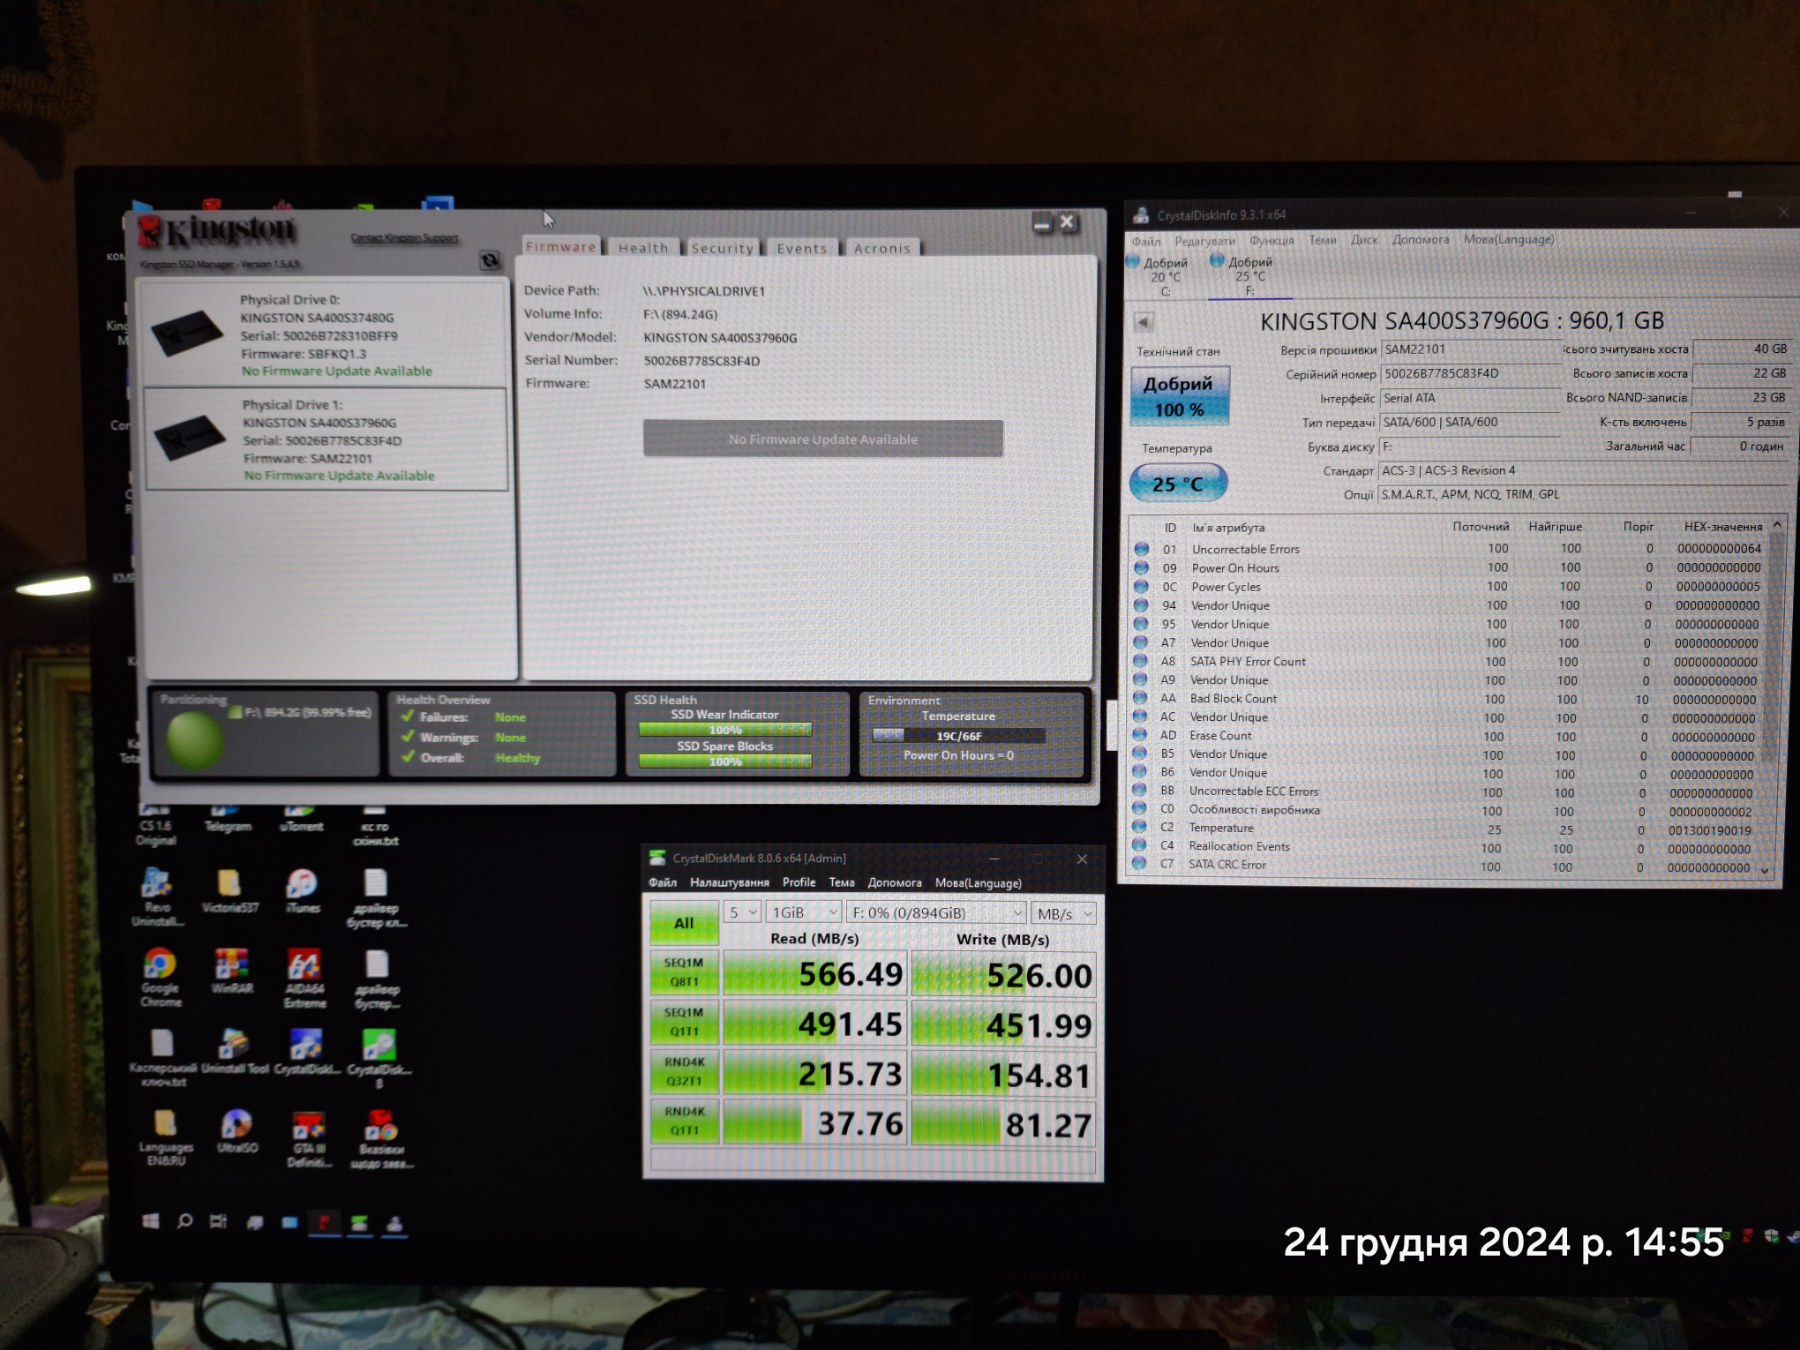Viewport: 1800px width, 1350px height.
Task: Open the Acronis tab
Action: coord(882,248)
